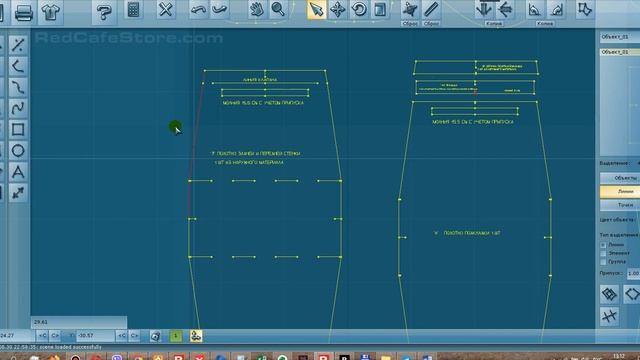Click the first angle copy tool
The width and height of the screenshot is (640, 360).
pyautogui.click(x=534, y=9)
